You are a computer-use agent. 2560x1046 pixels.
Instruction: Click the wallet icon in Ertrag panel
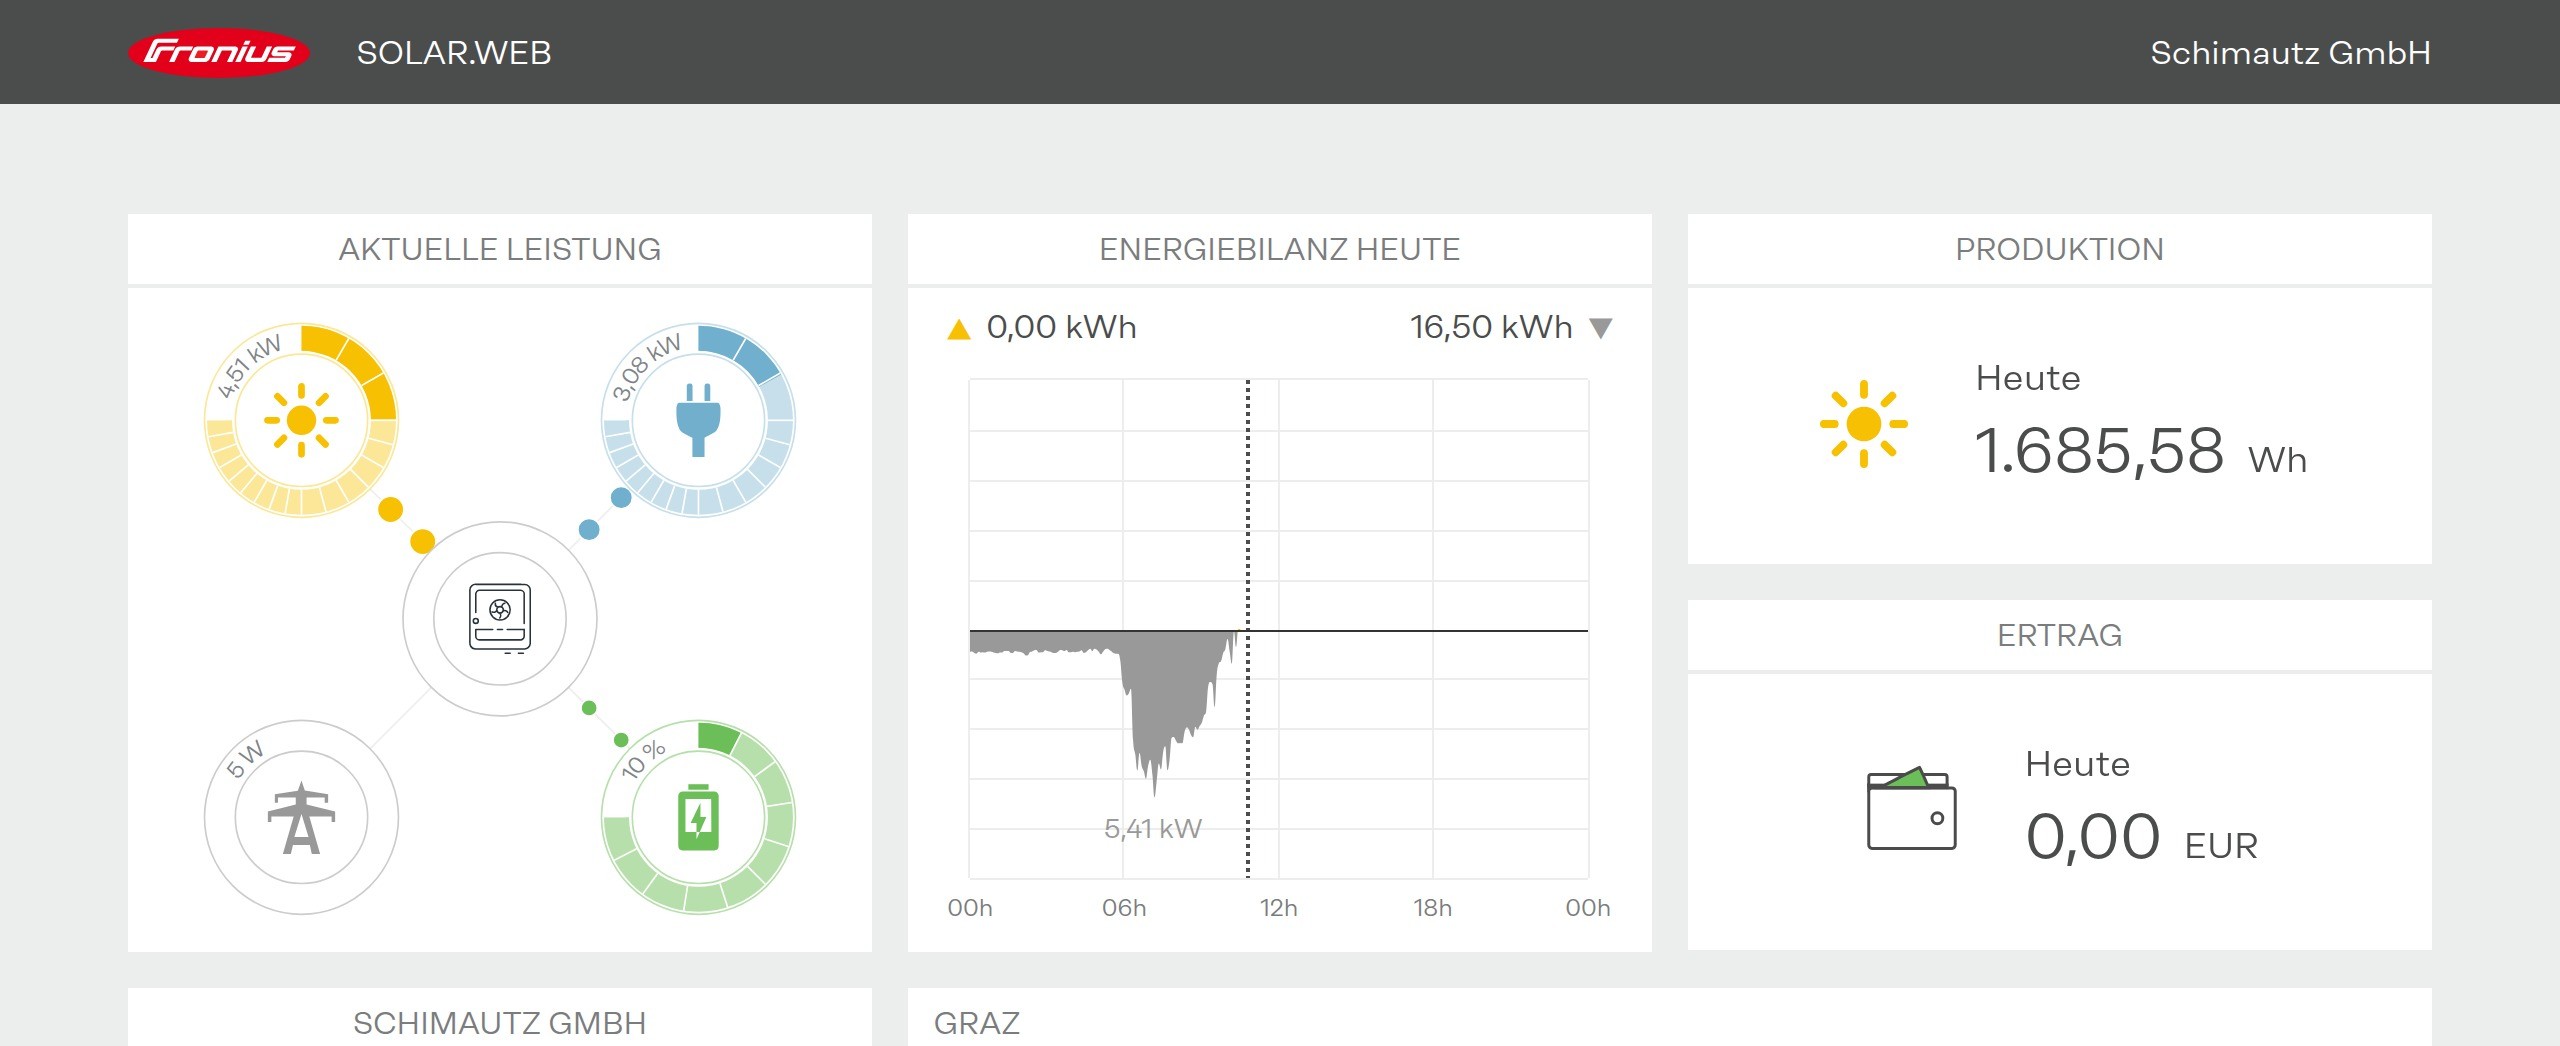(x=1911, y=808)
